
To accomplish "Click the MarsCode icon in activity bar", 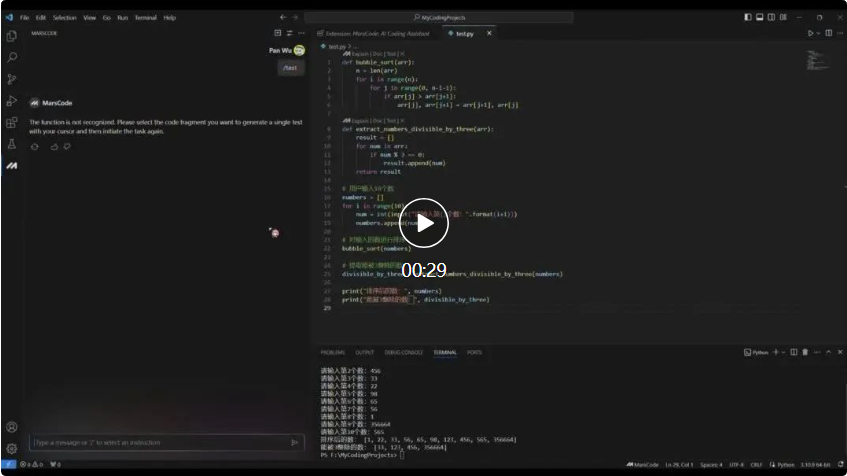I will (x=12, y=166).
